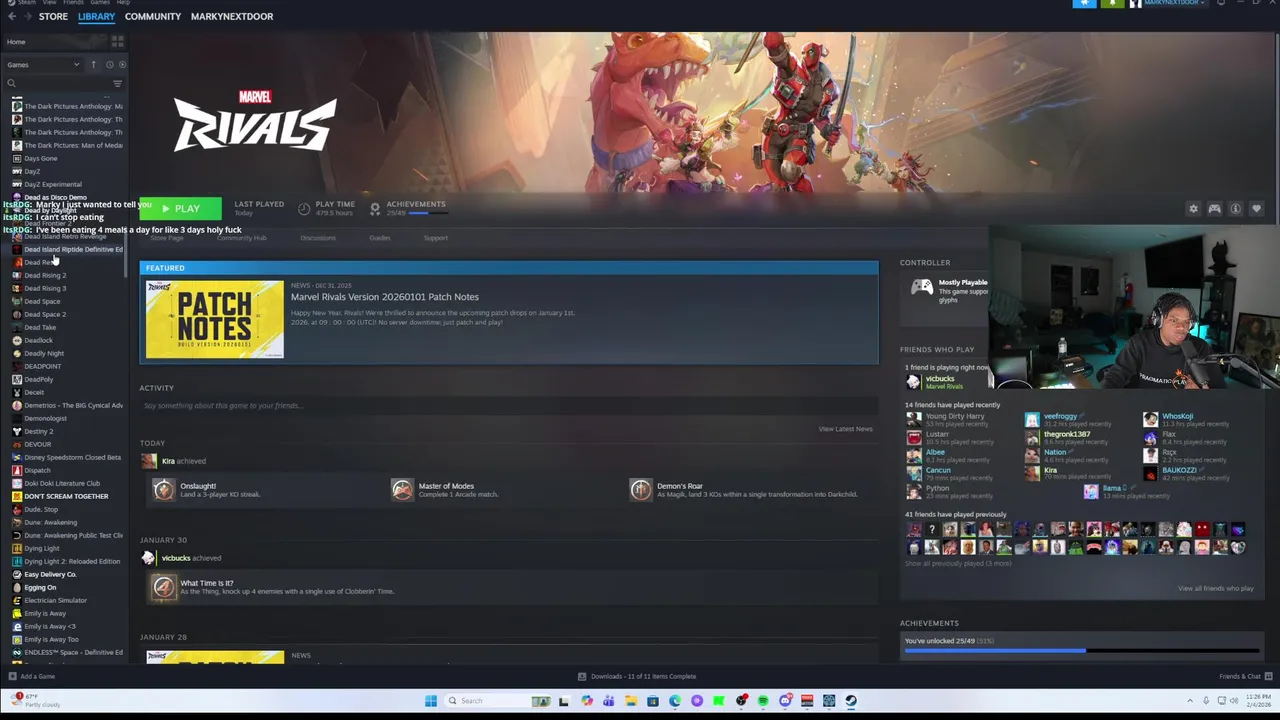Open Steam from the taskbar
1280x720 pixels.
pyautogui.click(x=851, y=701)
